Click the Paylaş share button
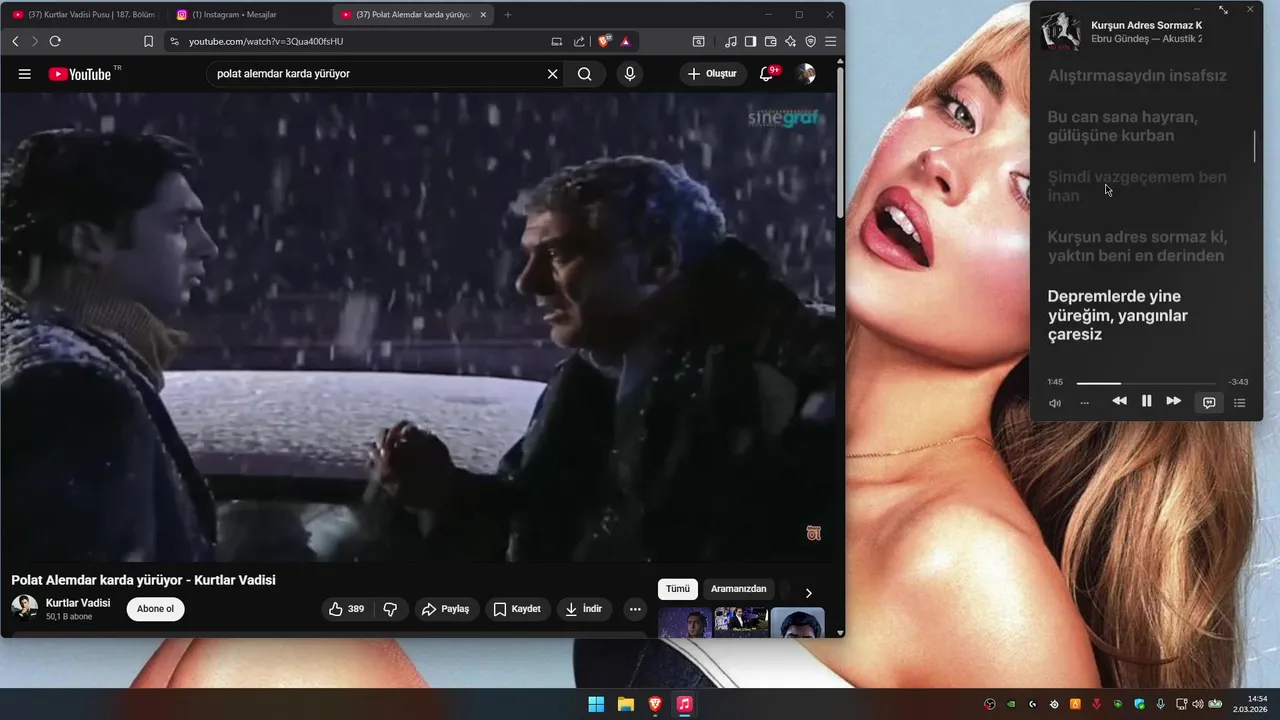The image size is (1280, 720). coord(445,609)
